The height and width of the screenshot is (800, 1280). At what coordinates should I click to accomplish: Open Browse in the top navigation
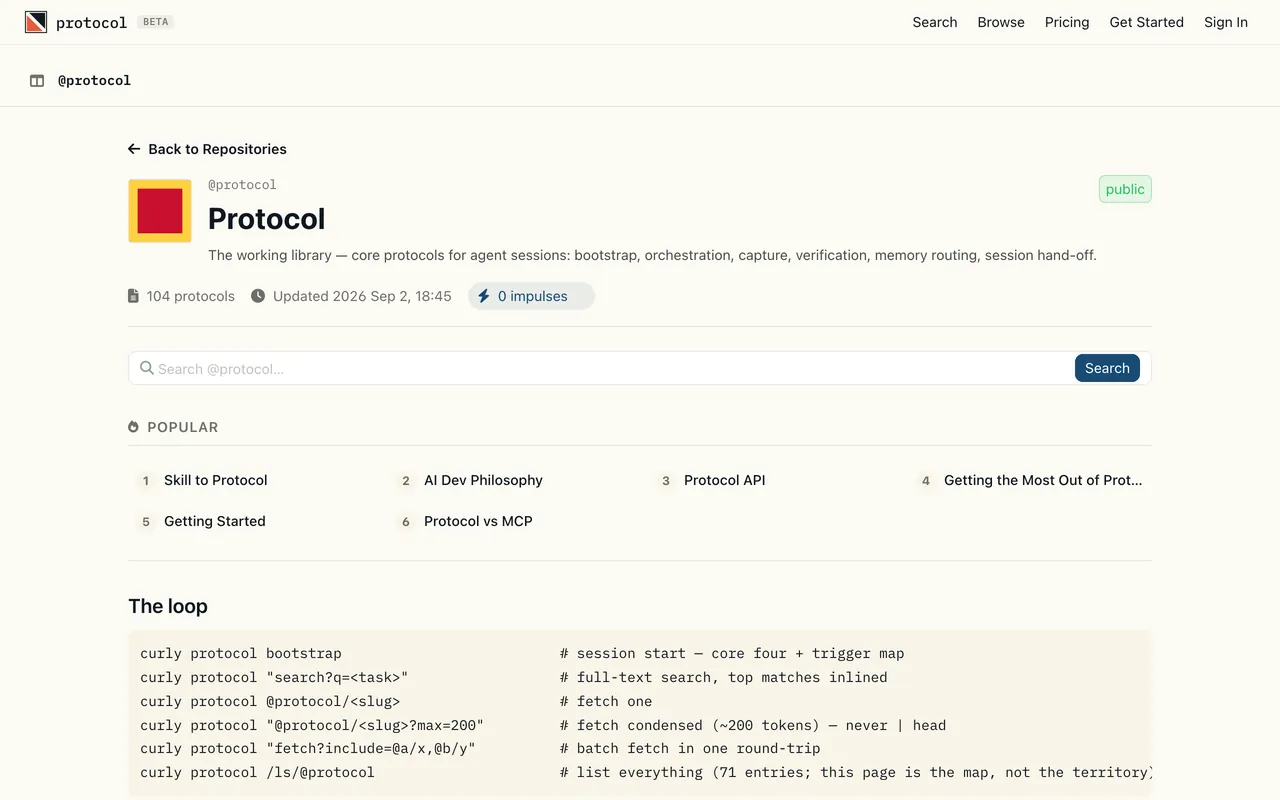1001,22
